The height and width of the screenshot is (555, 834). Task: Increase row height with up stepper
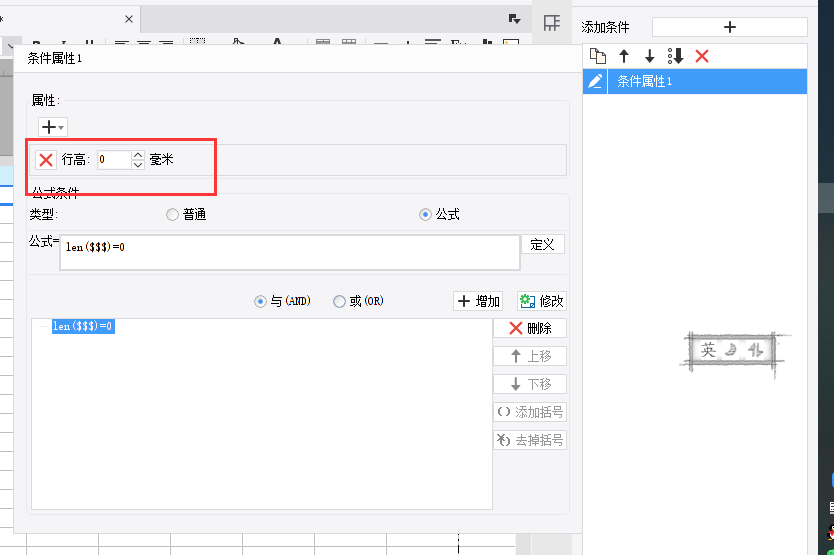pyautogui.click(x=138, y=155)
